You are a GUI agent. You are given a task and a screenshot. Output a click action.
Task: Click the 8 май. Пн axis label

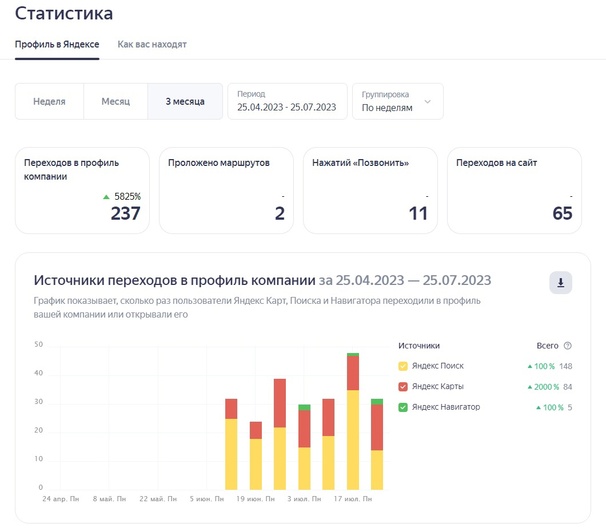(x=109, y=499)
